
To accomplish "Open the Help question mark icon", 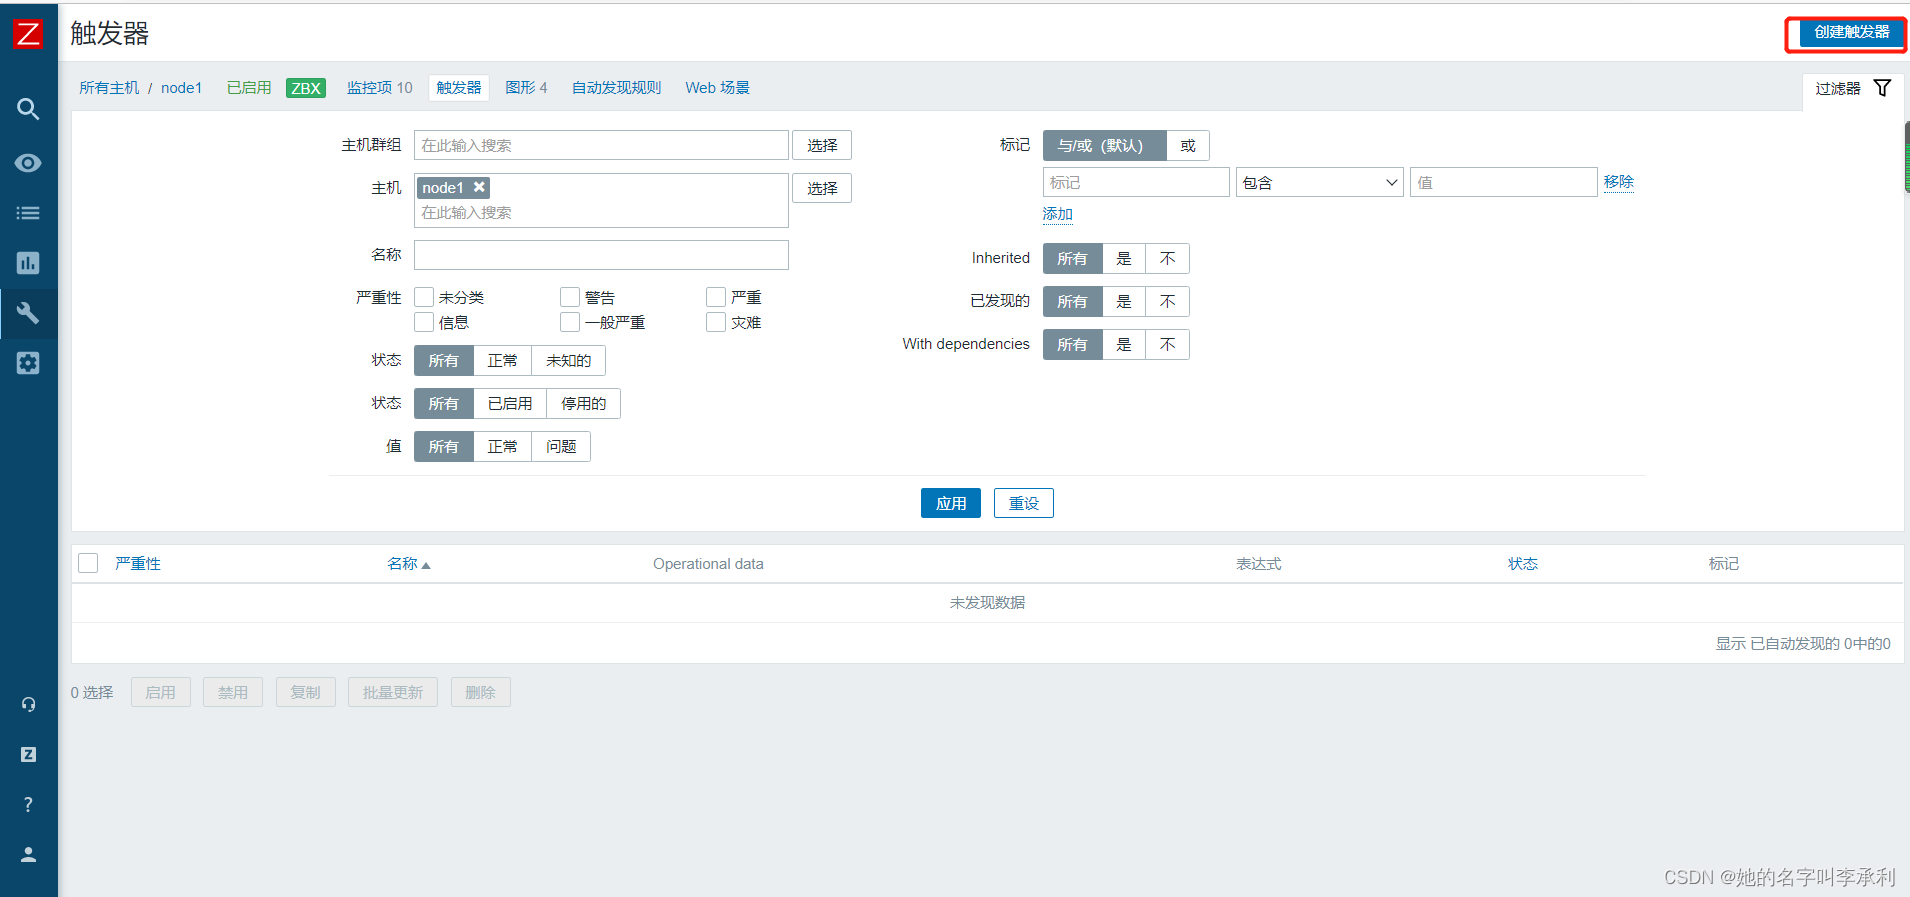I will [28, 804].
